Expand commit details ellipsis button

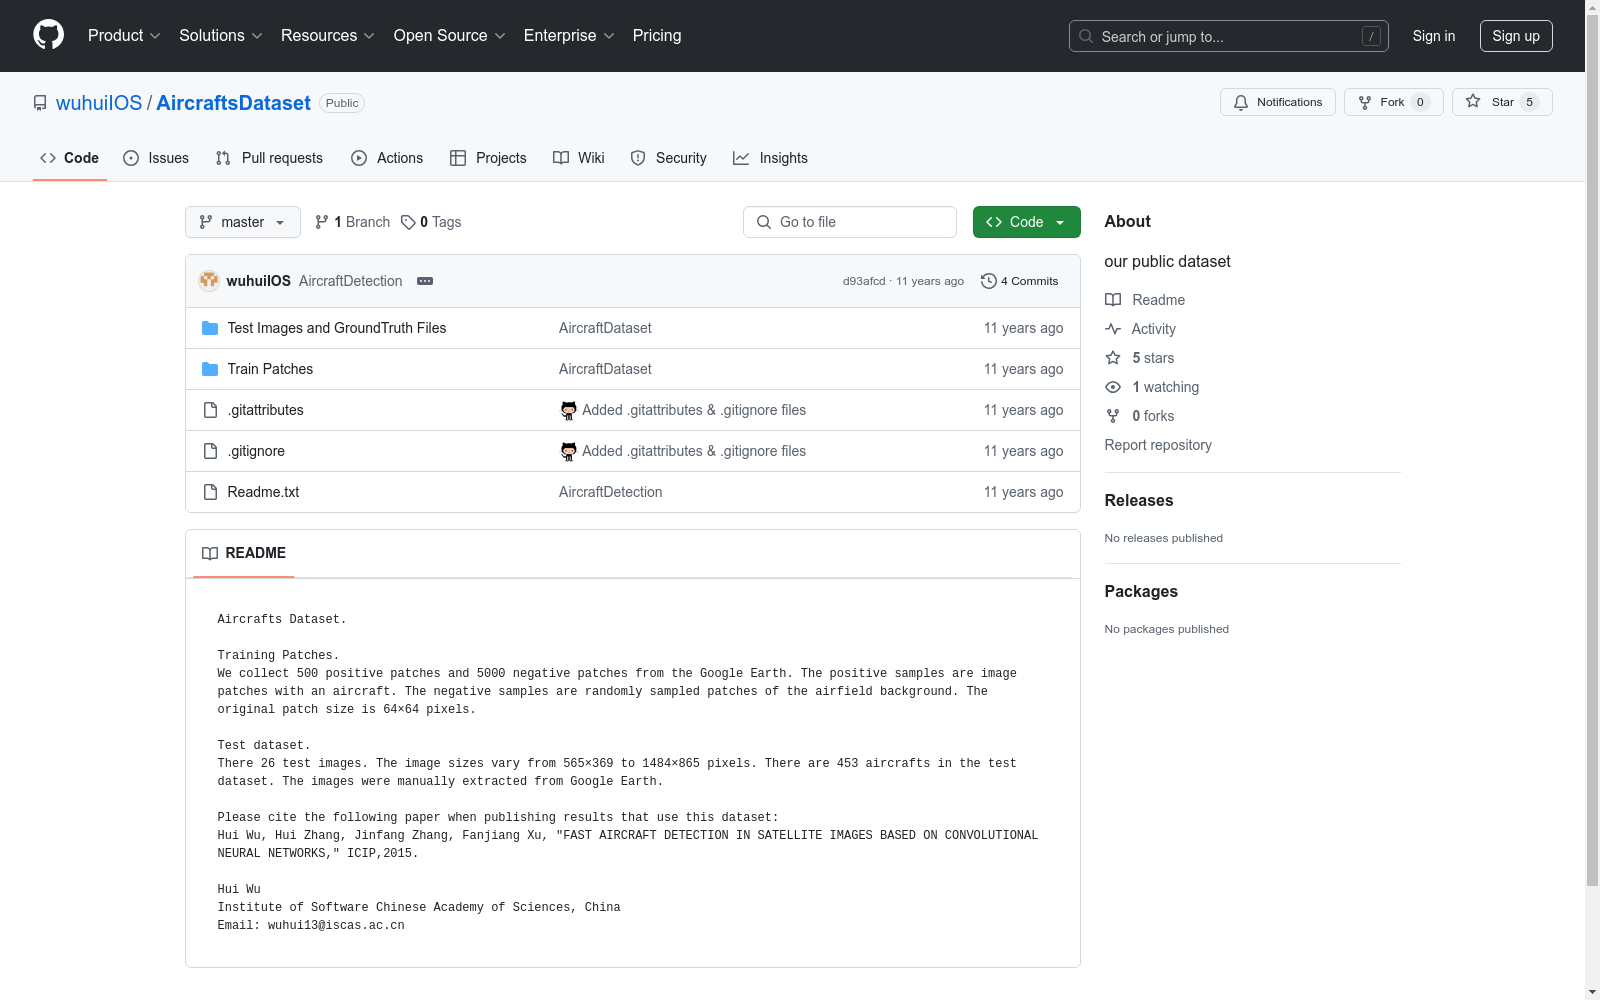[425, 281]
